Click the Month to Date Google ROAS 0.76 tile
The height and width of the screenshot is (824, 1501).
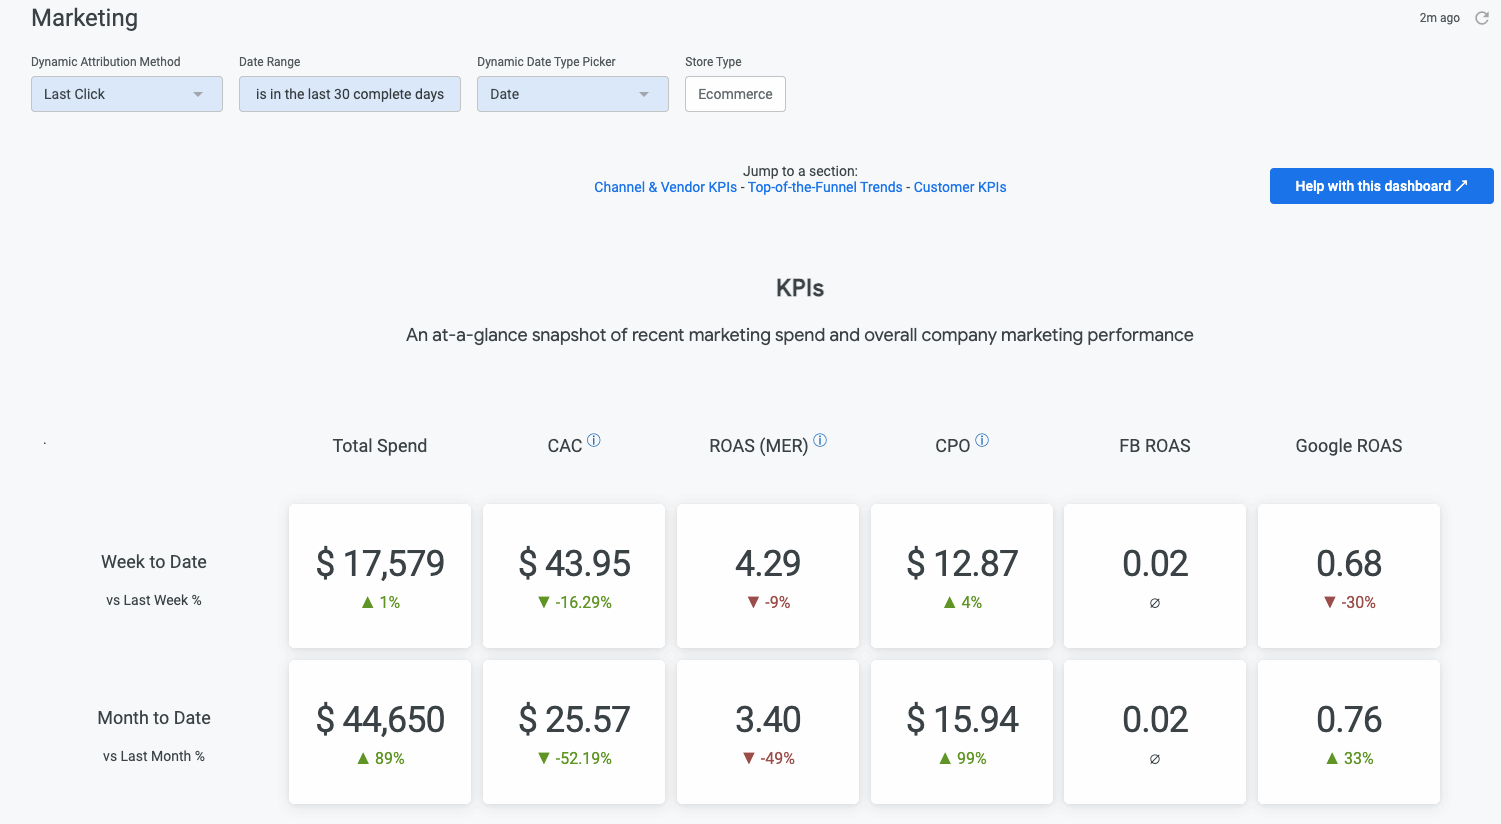(1349, 731)
